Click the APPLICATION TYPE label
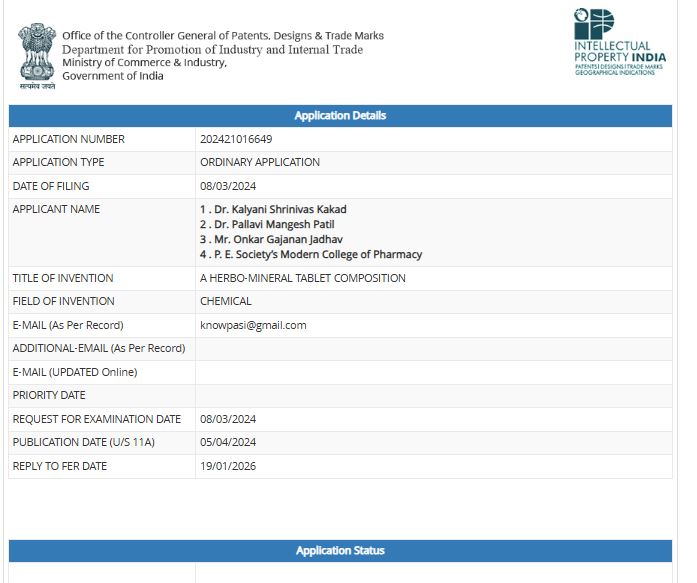 58,162
